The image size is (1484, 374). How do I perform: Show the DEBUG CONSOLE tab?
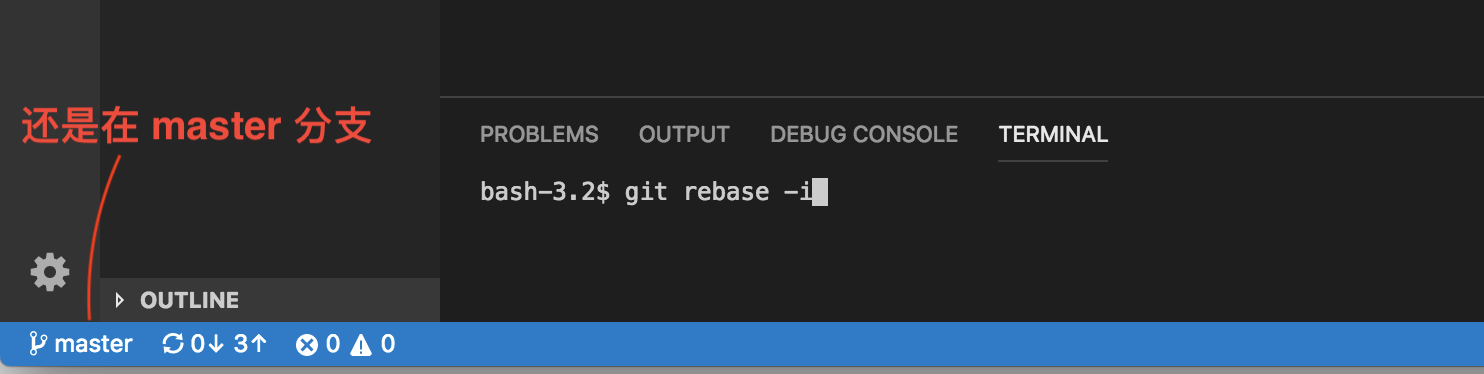tap(864, 134)
